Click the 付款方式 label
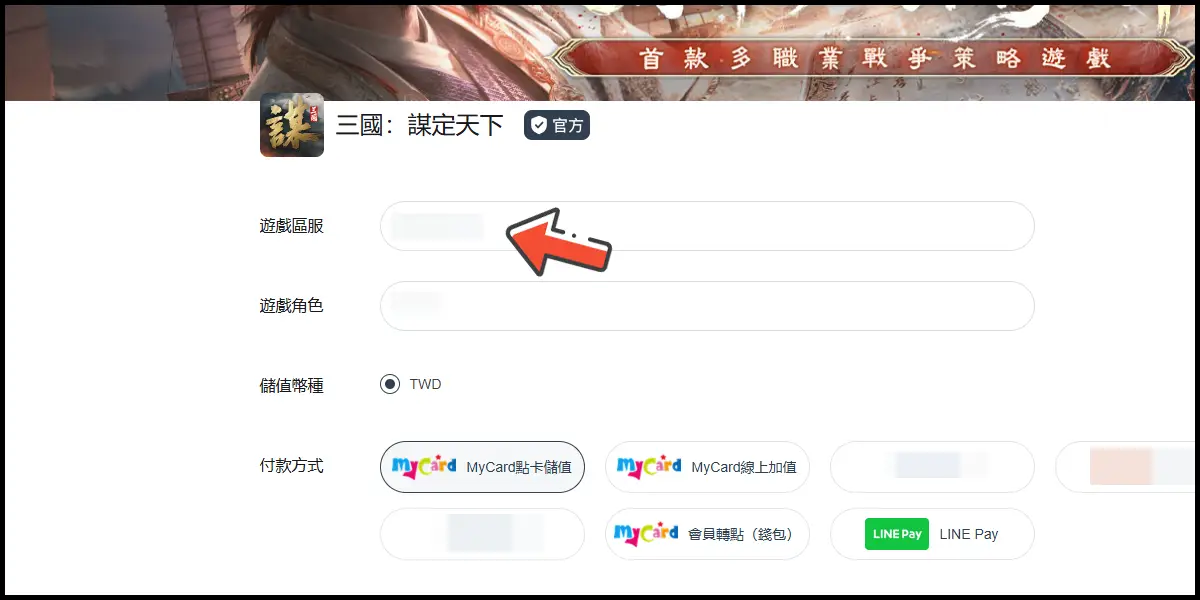 pyautogui.click(x=291, y=466)
